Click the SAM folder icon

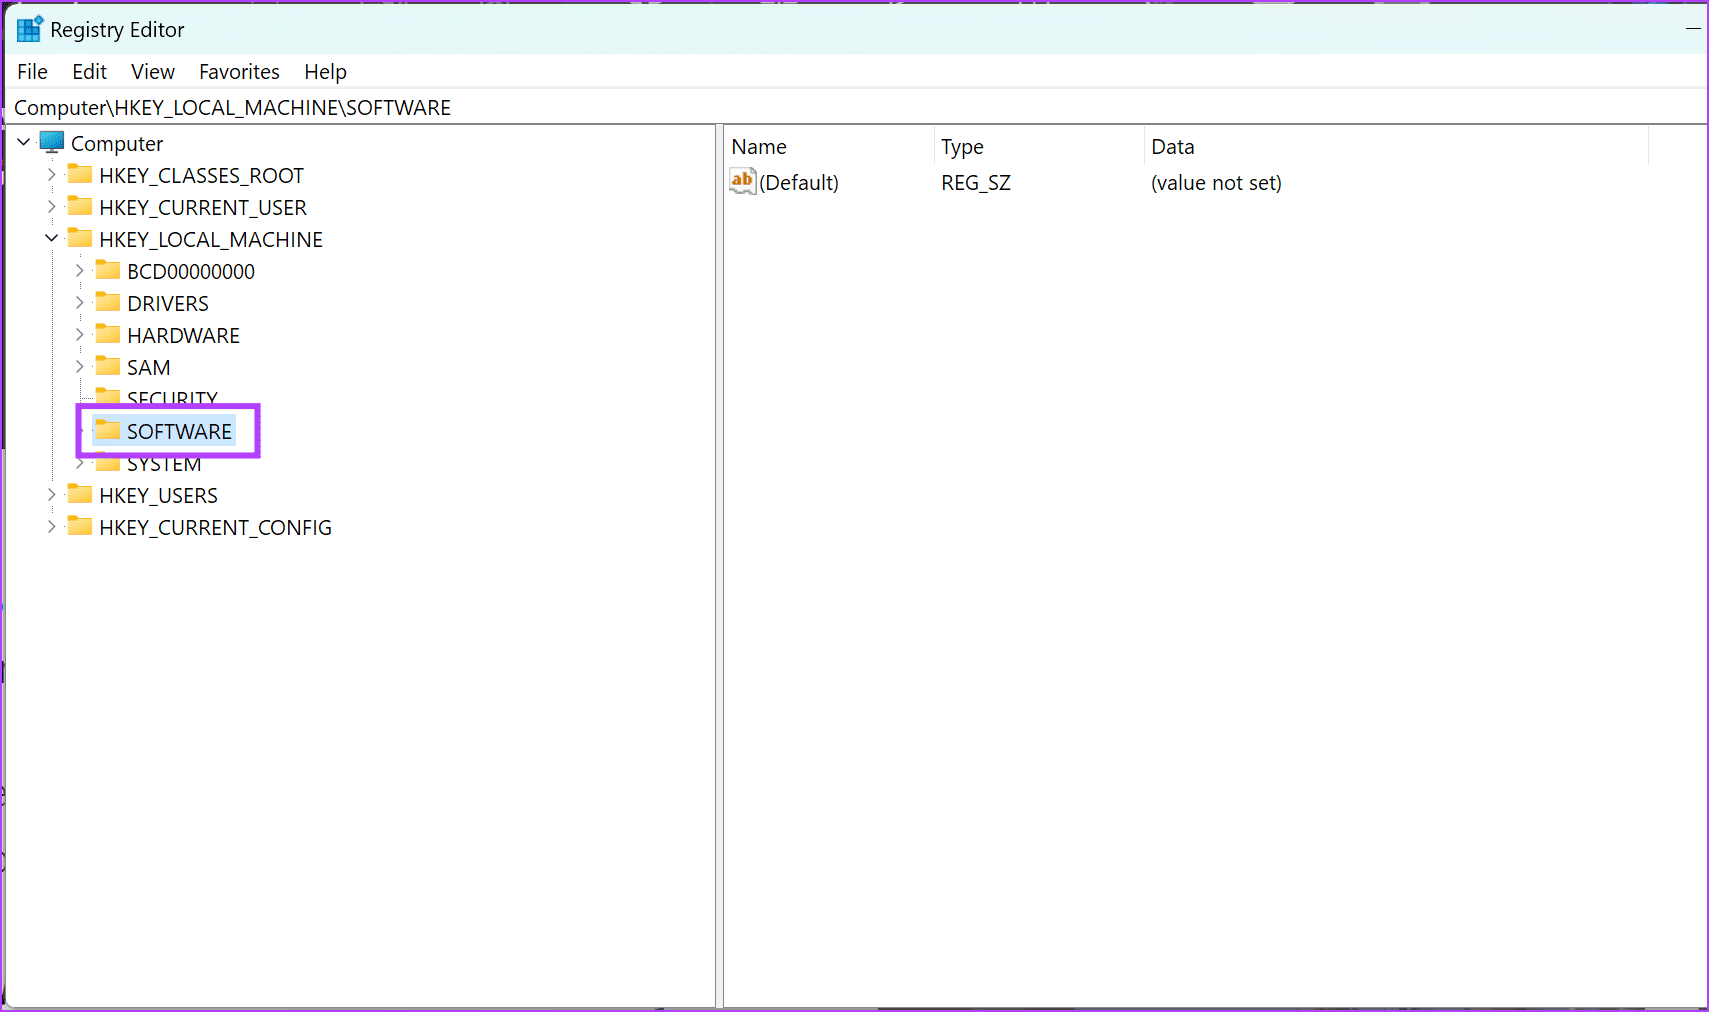(108, 367)
